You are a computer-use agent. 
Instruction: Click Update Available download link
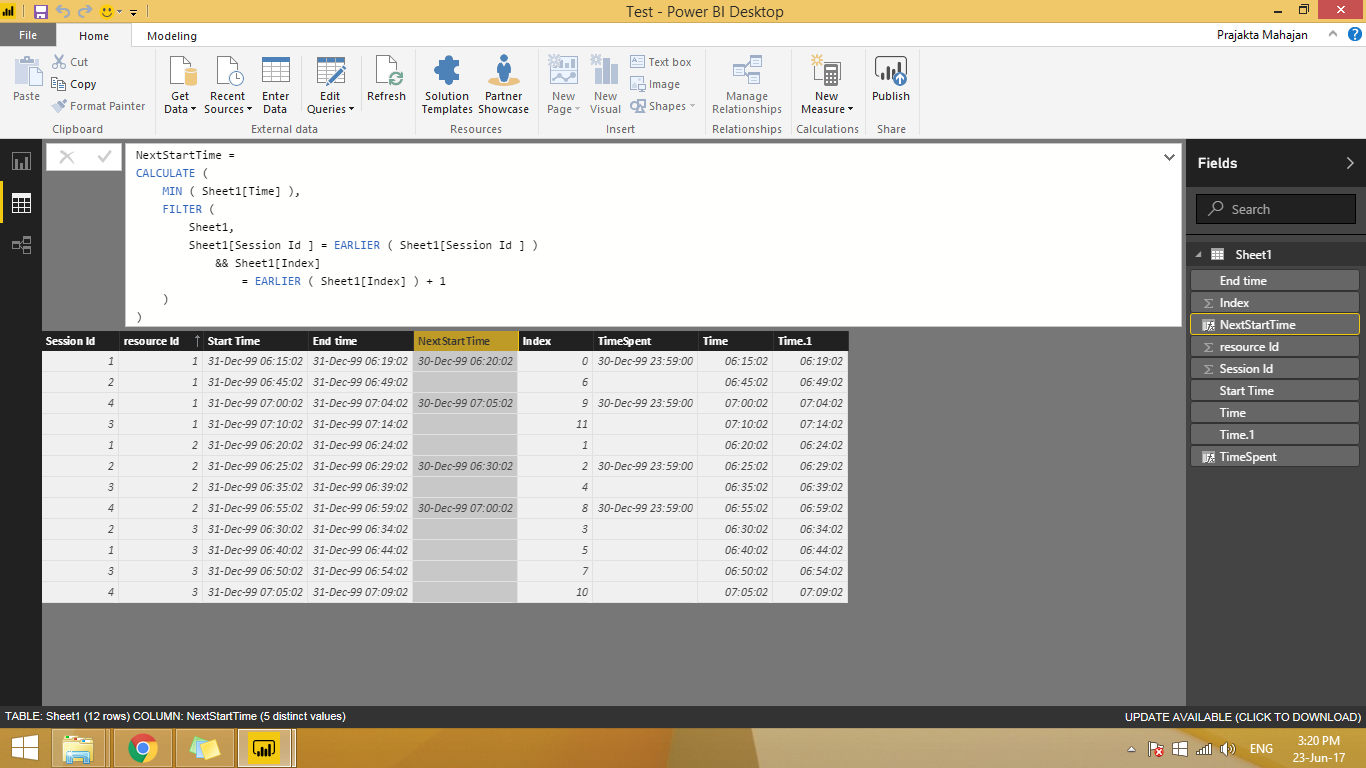[x=1243, y=717]
